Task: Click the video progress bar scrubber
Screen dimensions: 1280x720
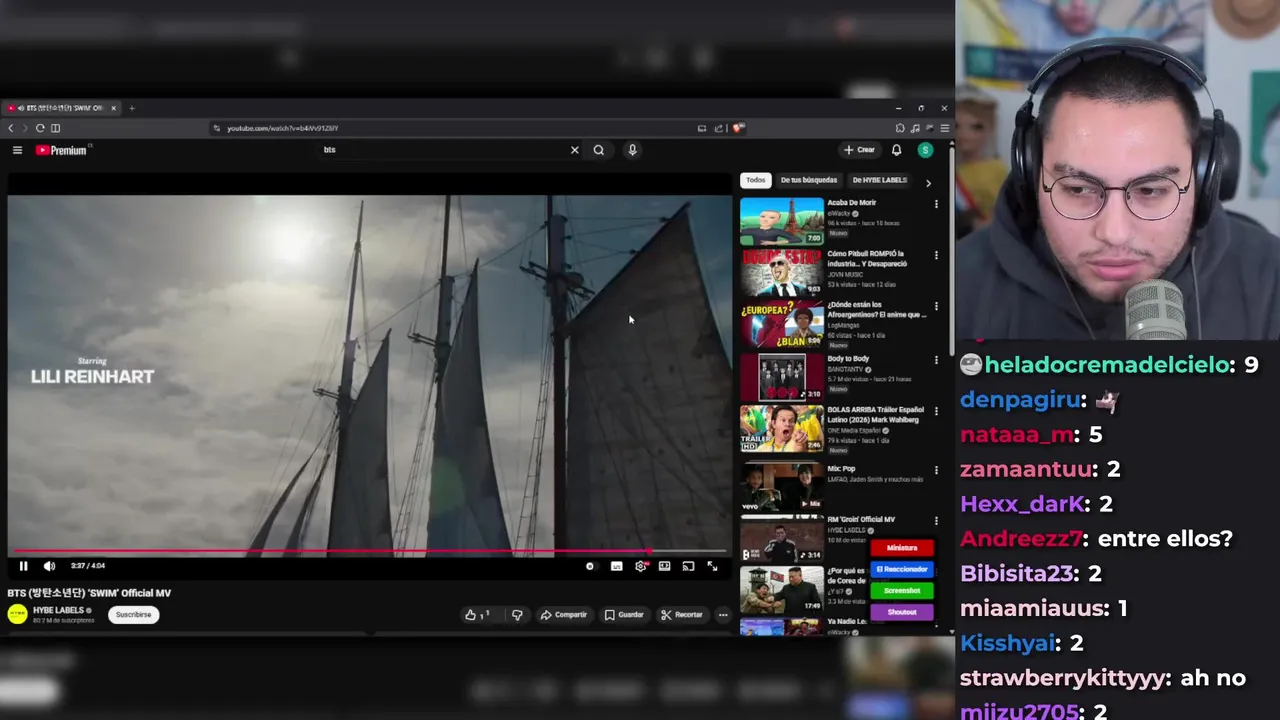Action: coord(650,551)
